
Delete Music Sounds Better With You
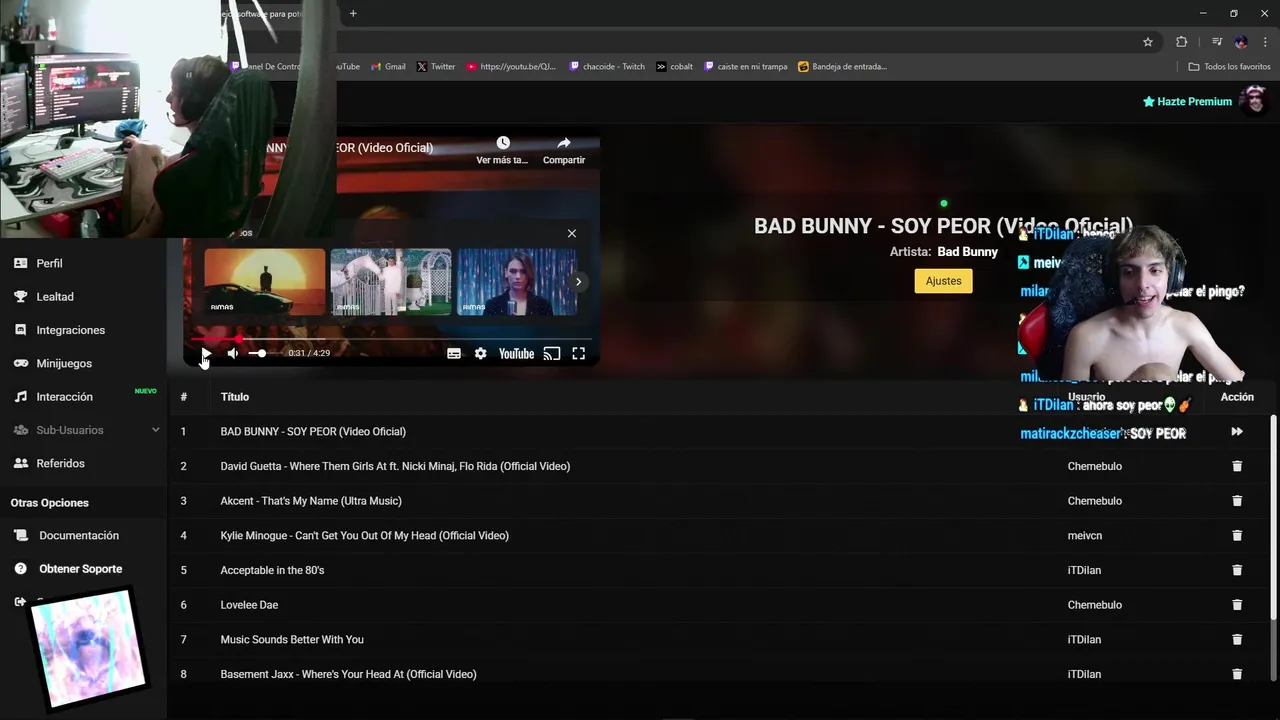(x=1237, y=640)
